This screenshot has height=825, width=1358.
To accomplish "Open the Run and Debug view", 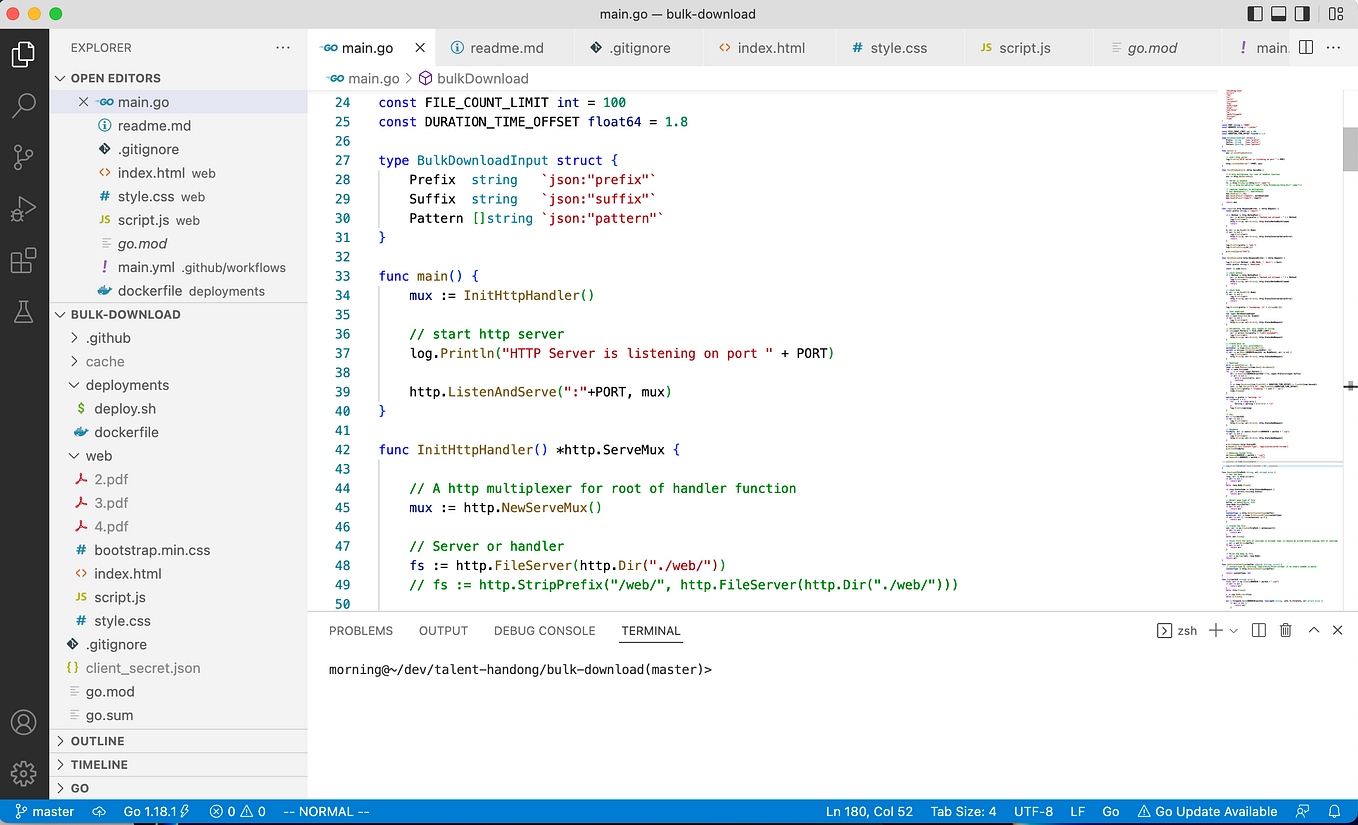I will 24,209.
